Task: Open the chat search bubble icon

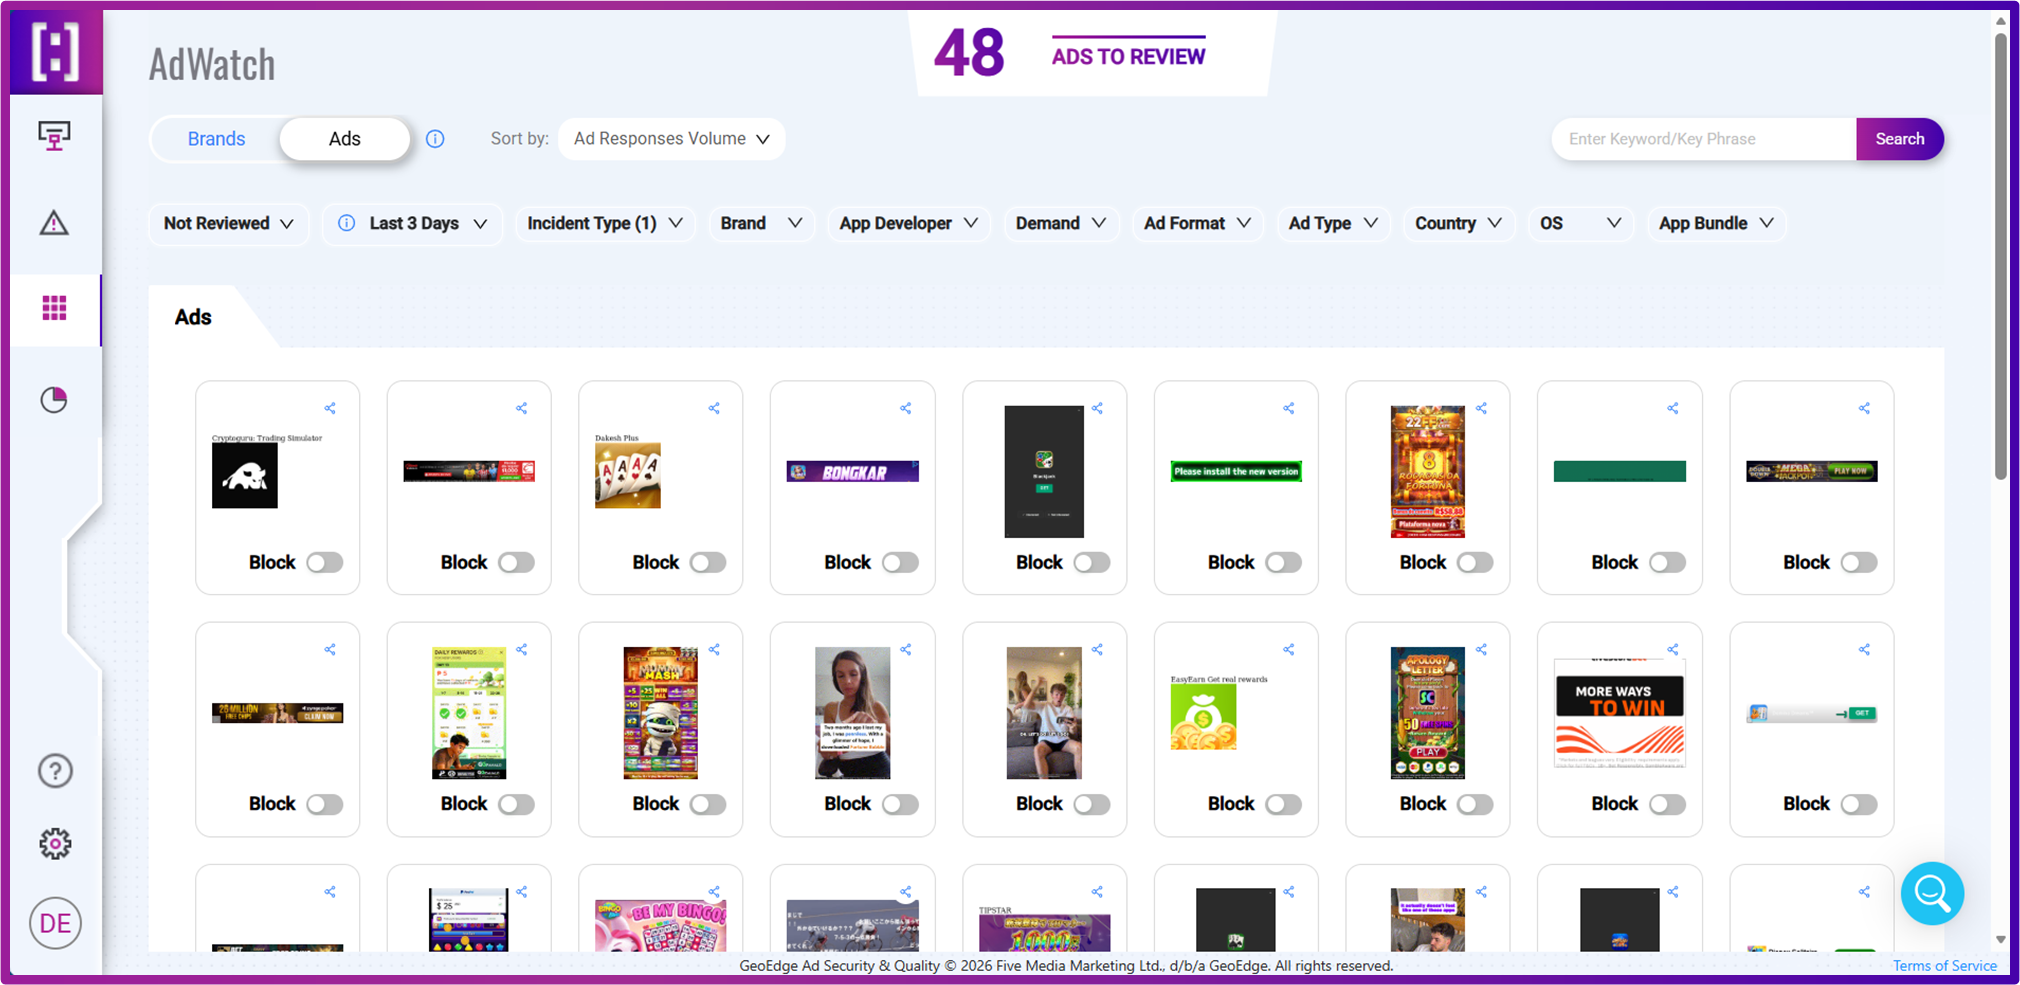Action: pyautogui.click(x=1931, y=894)
